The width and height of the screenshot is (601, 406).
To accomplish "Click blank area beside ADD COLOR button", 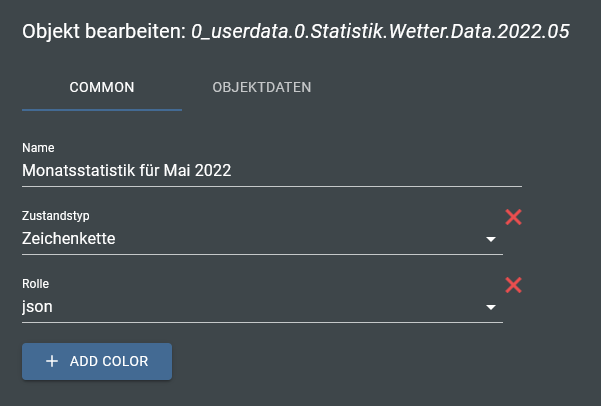I will [350, 362].
